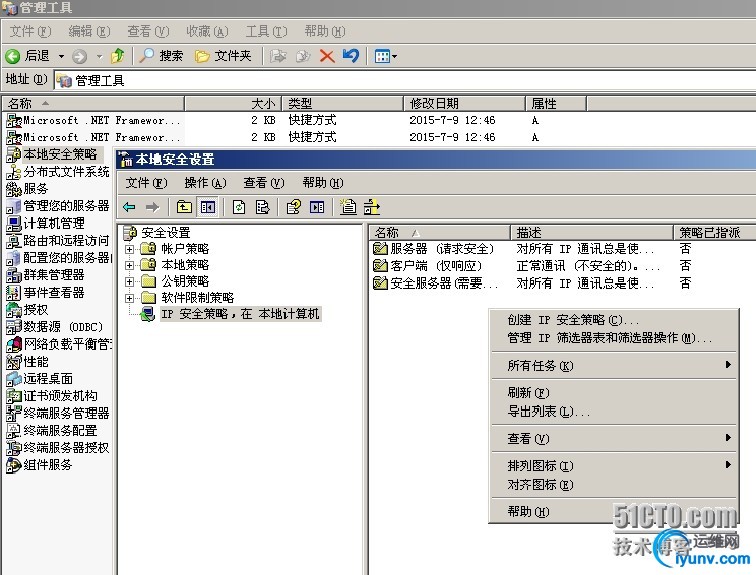The width and height of the screenshot is (756, 575).
Task: Select 性能 shortcut
Action: [x=27, y=361]
